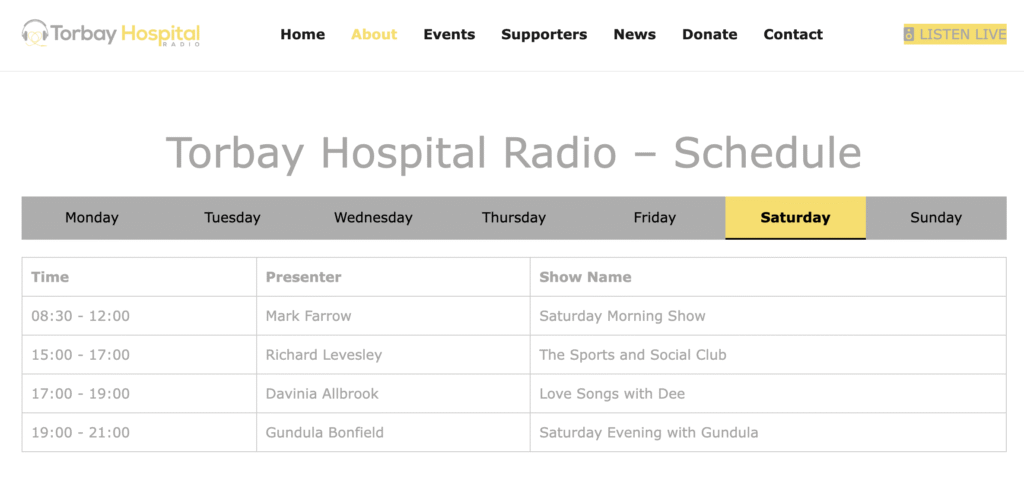Click the Torbay Hospital Radio logo text

[125, 35]
